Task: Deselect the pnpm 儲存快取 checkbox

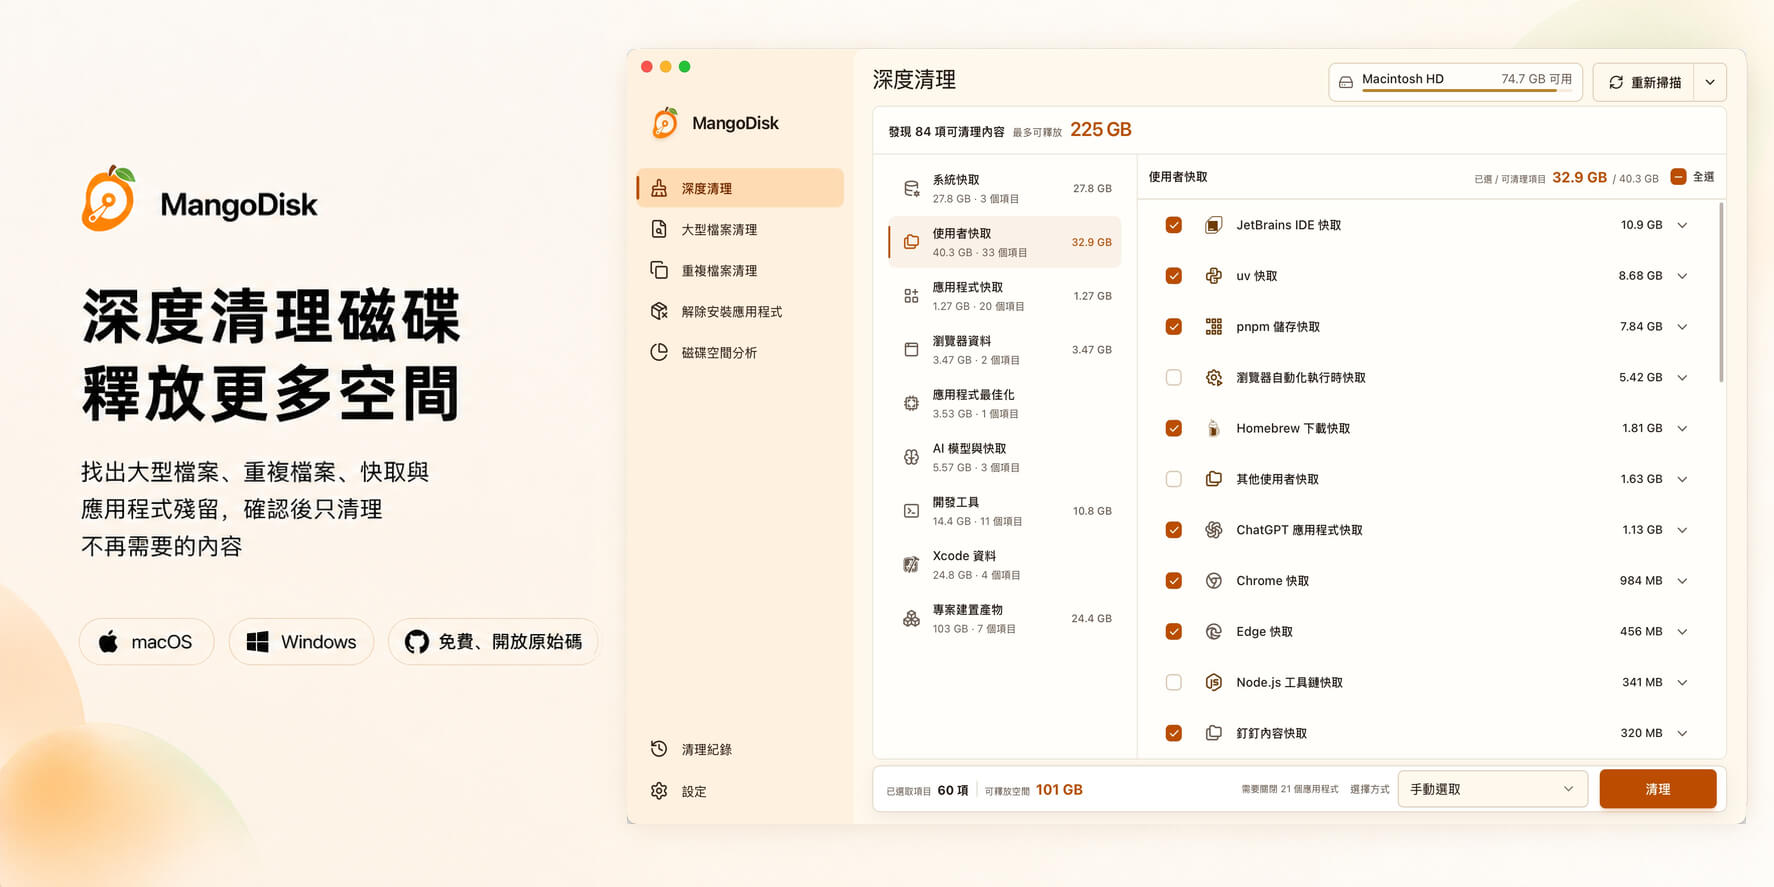Action: (x=1174, y=327)
